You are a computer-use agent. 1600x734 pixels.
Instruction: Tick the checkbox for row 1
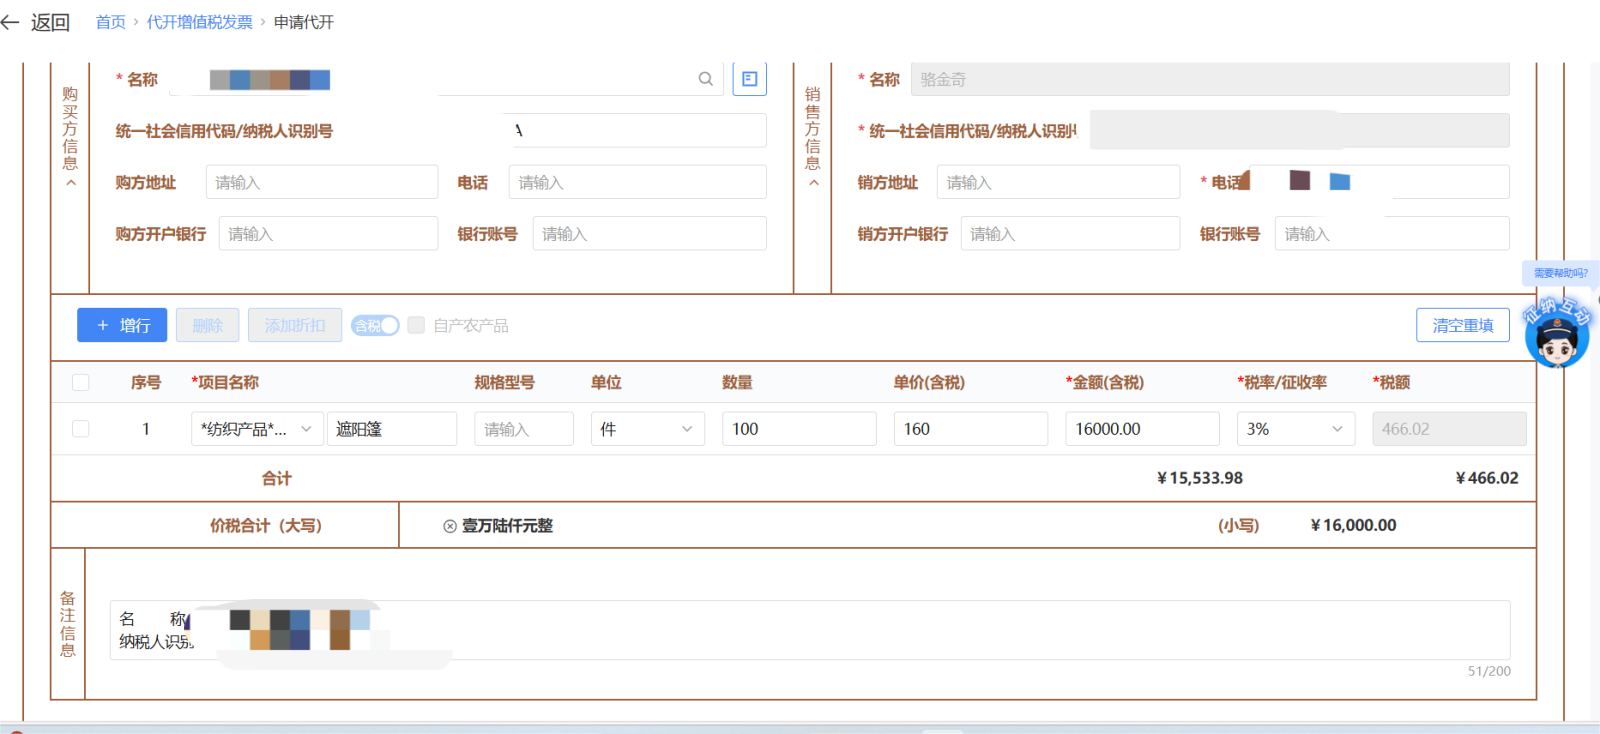(x=81, y=428)
